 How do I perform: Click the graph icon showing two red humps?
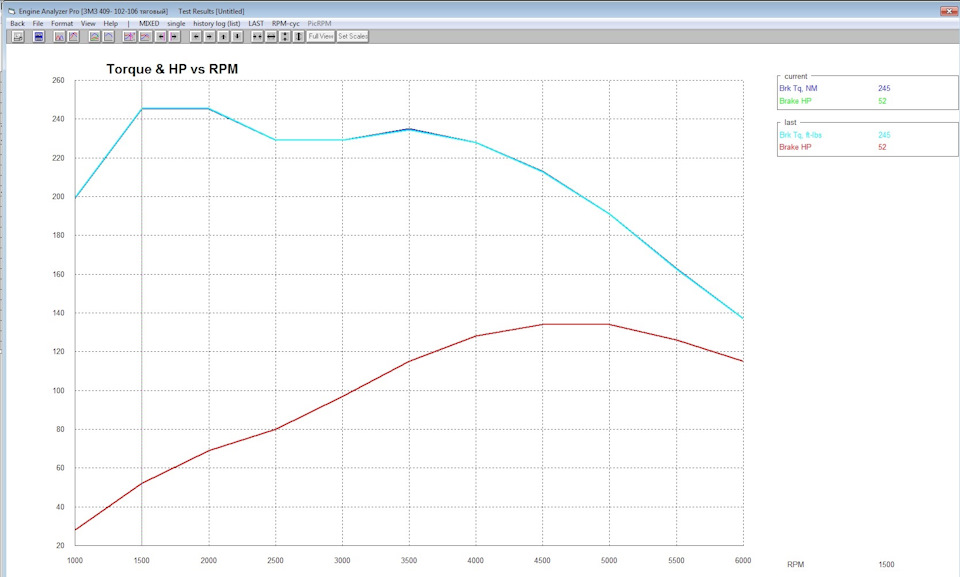pos(59,37)
